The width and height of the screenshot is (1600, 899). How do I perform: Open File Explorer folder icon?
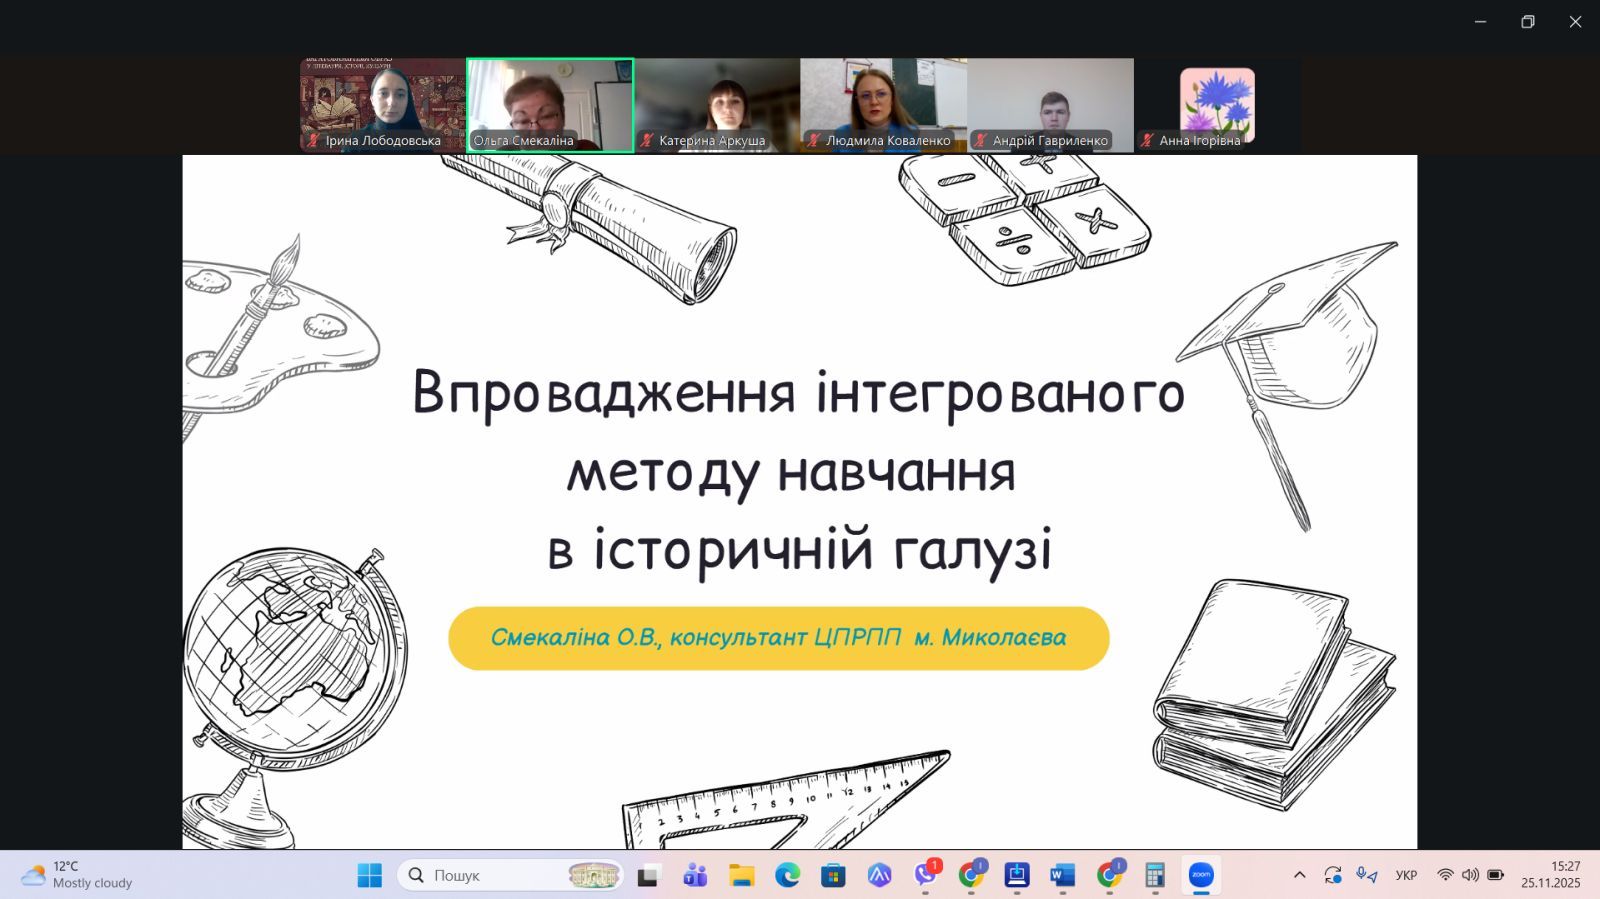pos(741,875)
